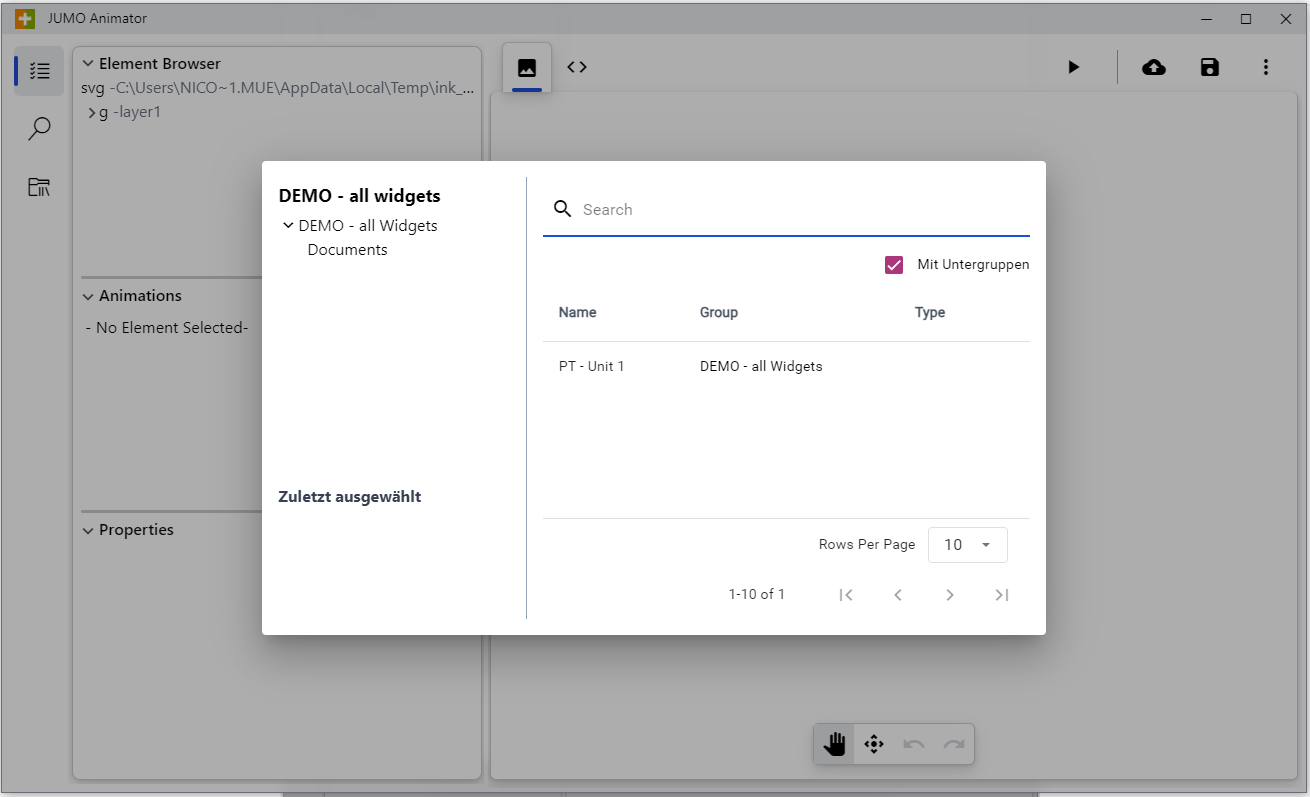Open the element list sidebar icon
The image size is (1310, 797).
39,71
